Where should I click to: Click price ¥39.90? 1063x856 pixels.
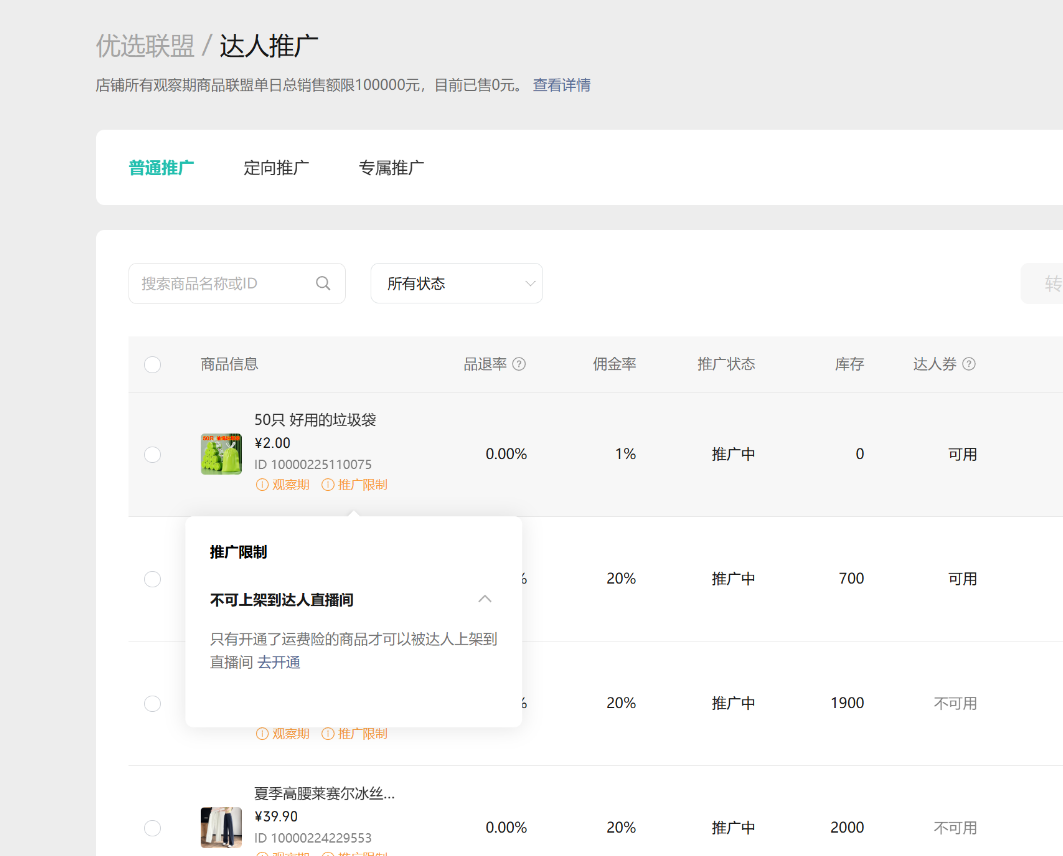pyautogui.click(x=276, y=816)
